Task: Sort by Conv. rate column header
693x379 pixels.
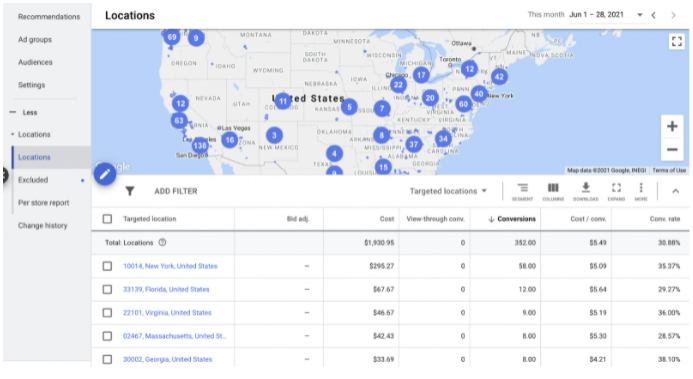Action: pyautogui.click(x=665, y=219)
